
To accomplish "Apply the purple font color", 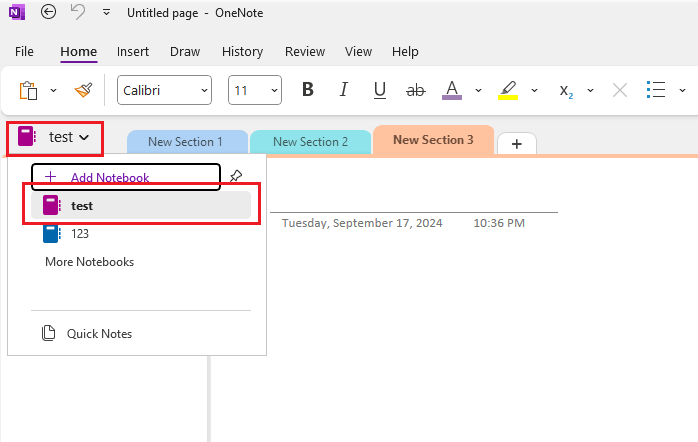I will point(451,90).
